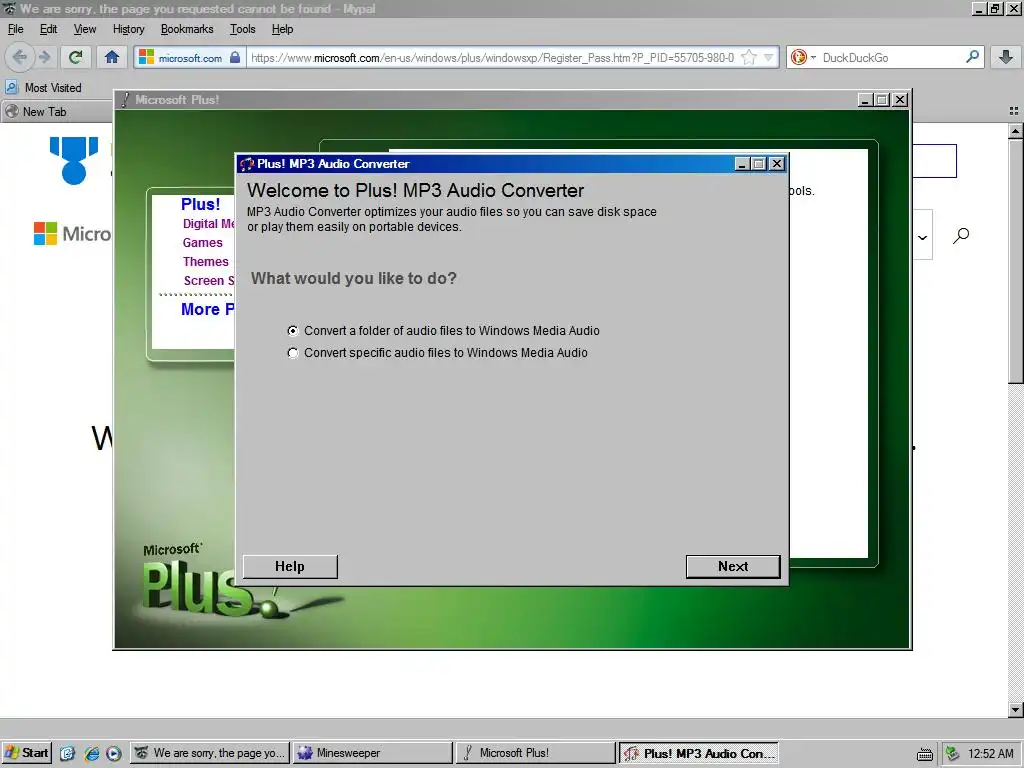Expand the chevron dropdown on Microsoft page
The width and height of the screenshot is (1024, 768).
pyautogui.click(x=922, y=237)
